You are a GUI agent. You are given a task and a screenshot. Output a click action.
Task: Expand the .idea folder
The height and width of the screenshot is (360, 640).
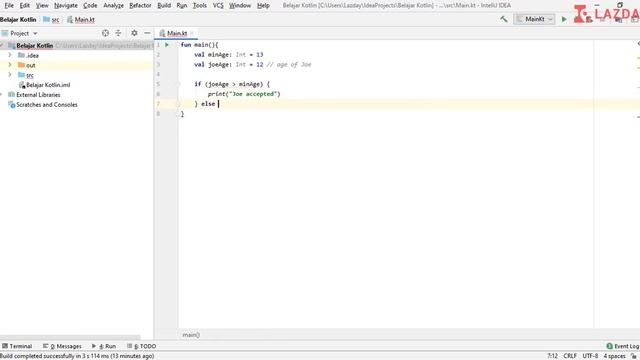(x=10, y=55)
